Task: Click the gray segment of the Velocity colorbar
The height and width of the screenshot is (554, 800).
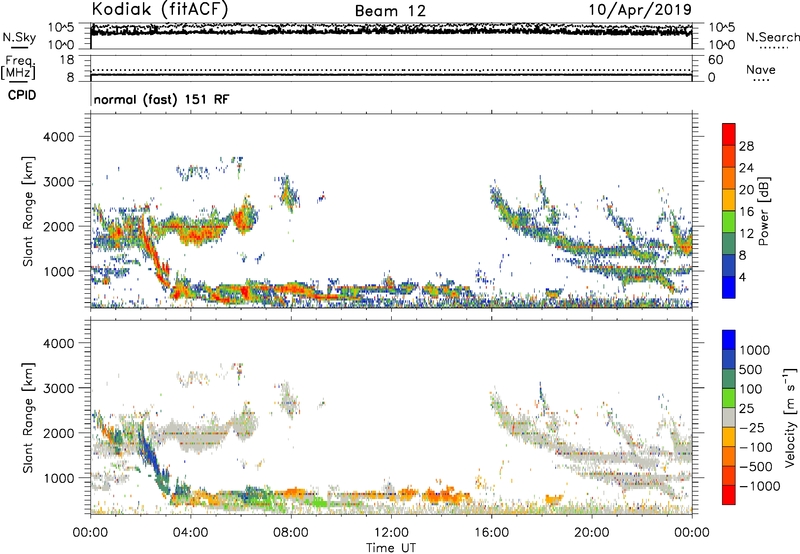Action: [729, 418]
